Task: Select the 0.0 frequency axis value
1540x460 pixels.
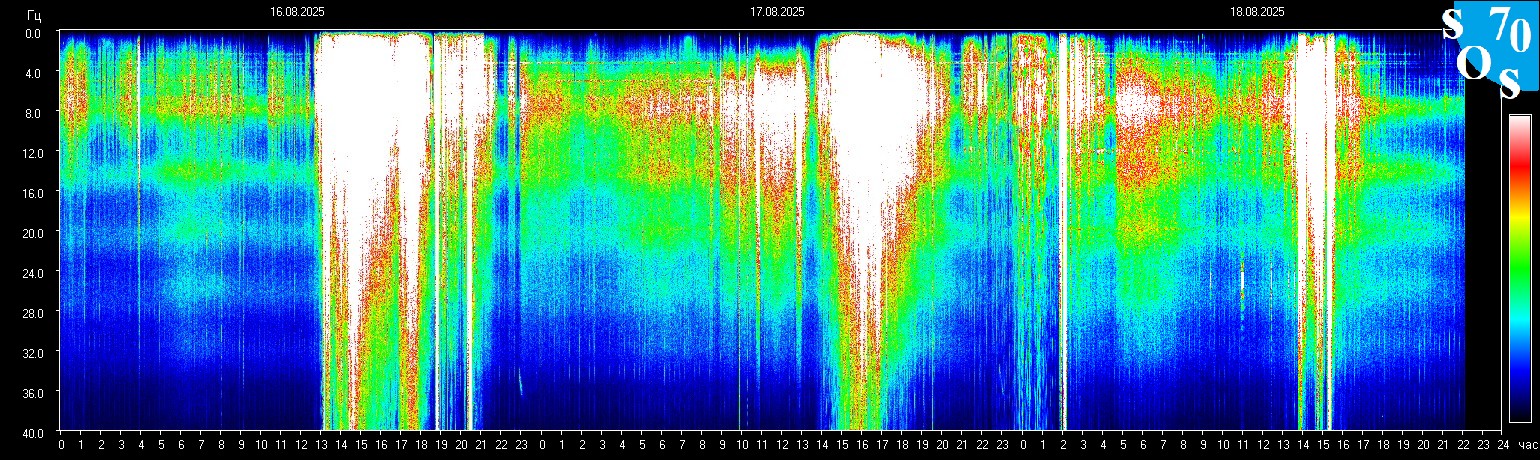Action: tap(35, 33)
